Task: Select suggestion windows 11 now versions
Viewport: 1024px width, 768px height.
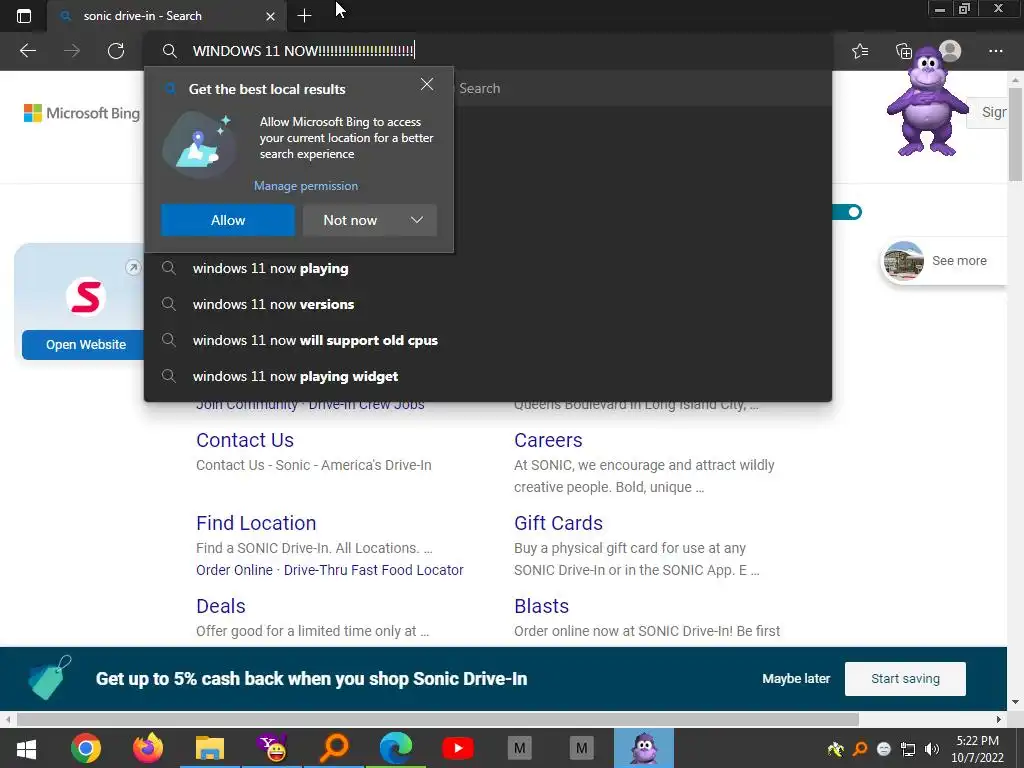Action: pyautogui.click(x=488, y=304)
